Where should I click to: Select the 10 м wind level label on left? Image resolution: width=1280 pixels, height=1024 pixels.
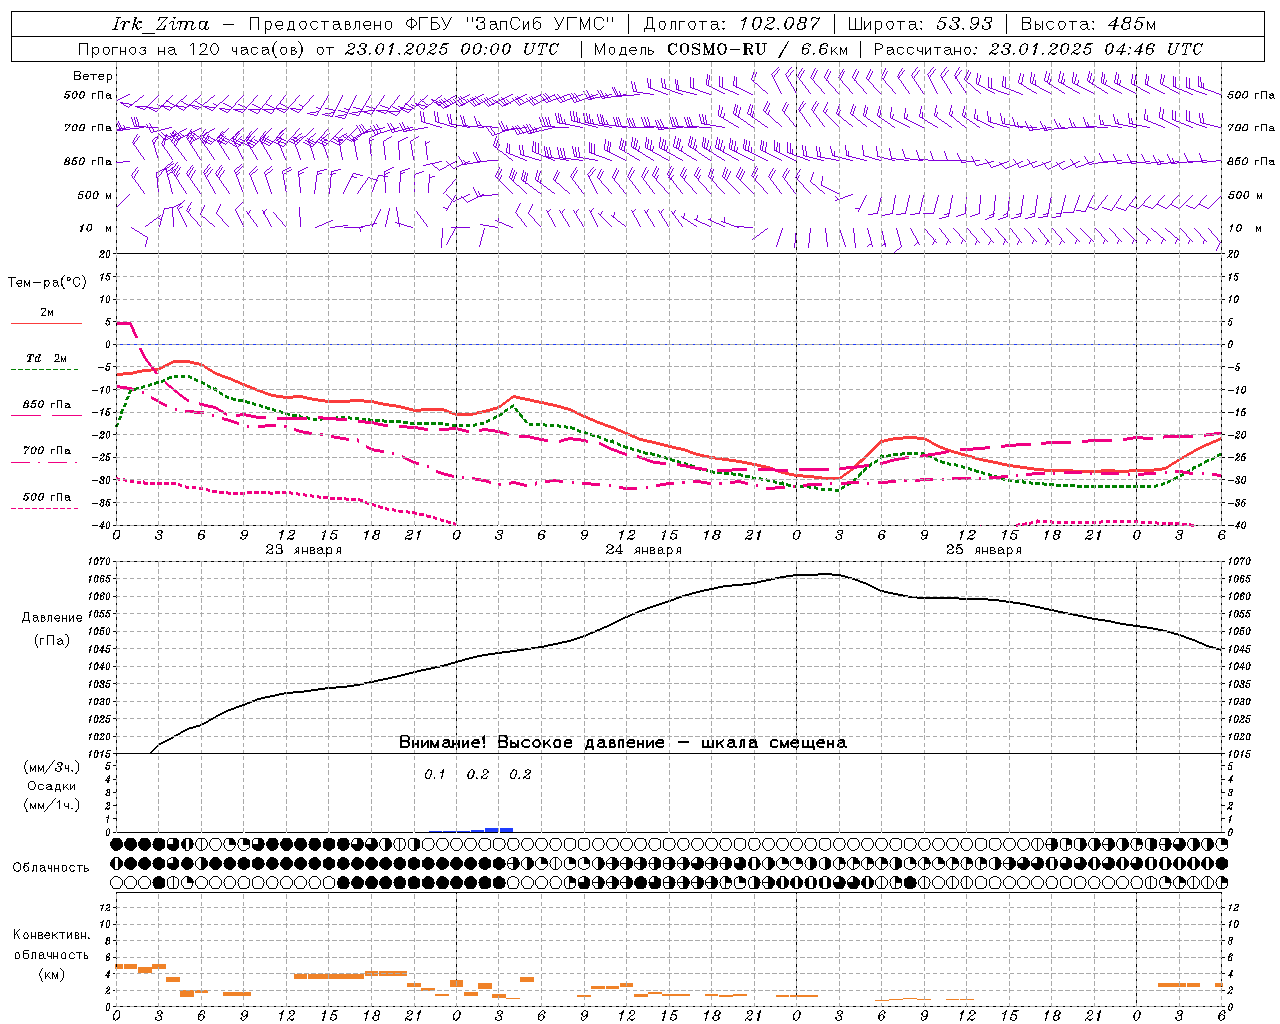[x=96, y=228]
